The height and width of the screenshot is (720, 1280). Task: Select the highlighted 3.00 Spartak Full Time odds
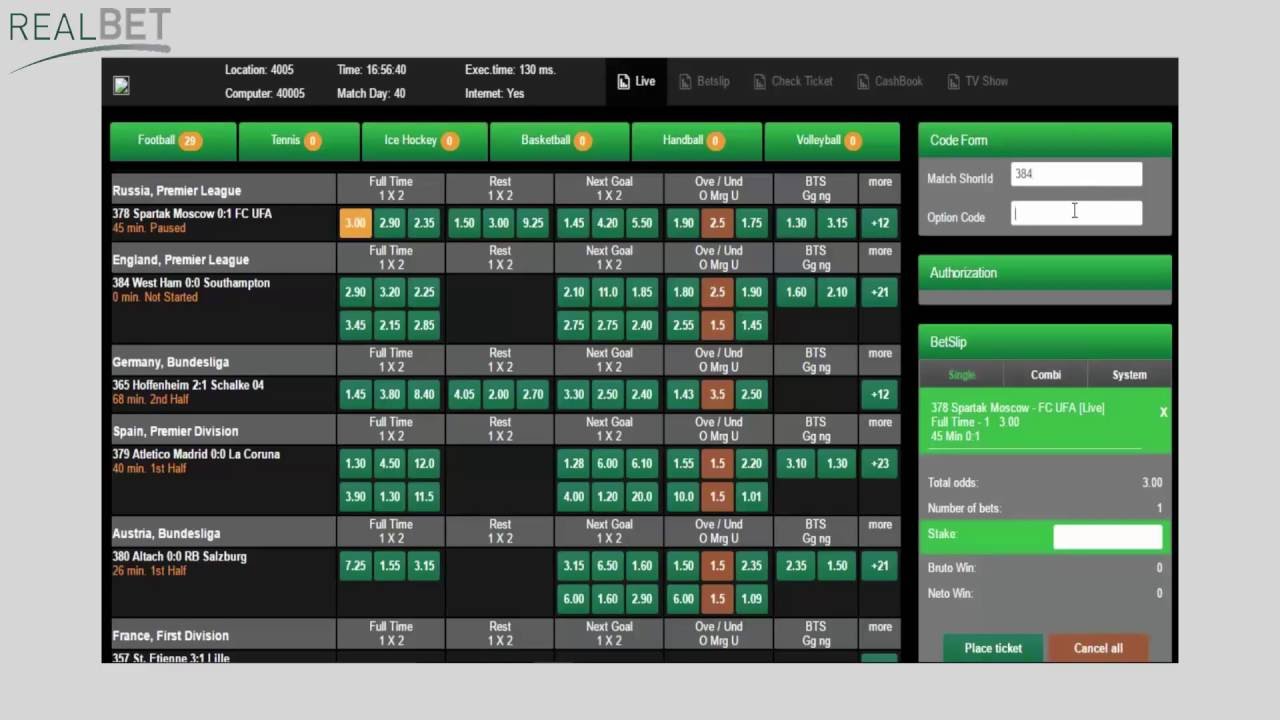(x=355, y=223)
